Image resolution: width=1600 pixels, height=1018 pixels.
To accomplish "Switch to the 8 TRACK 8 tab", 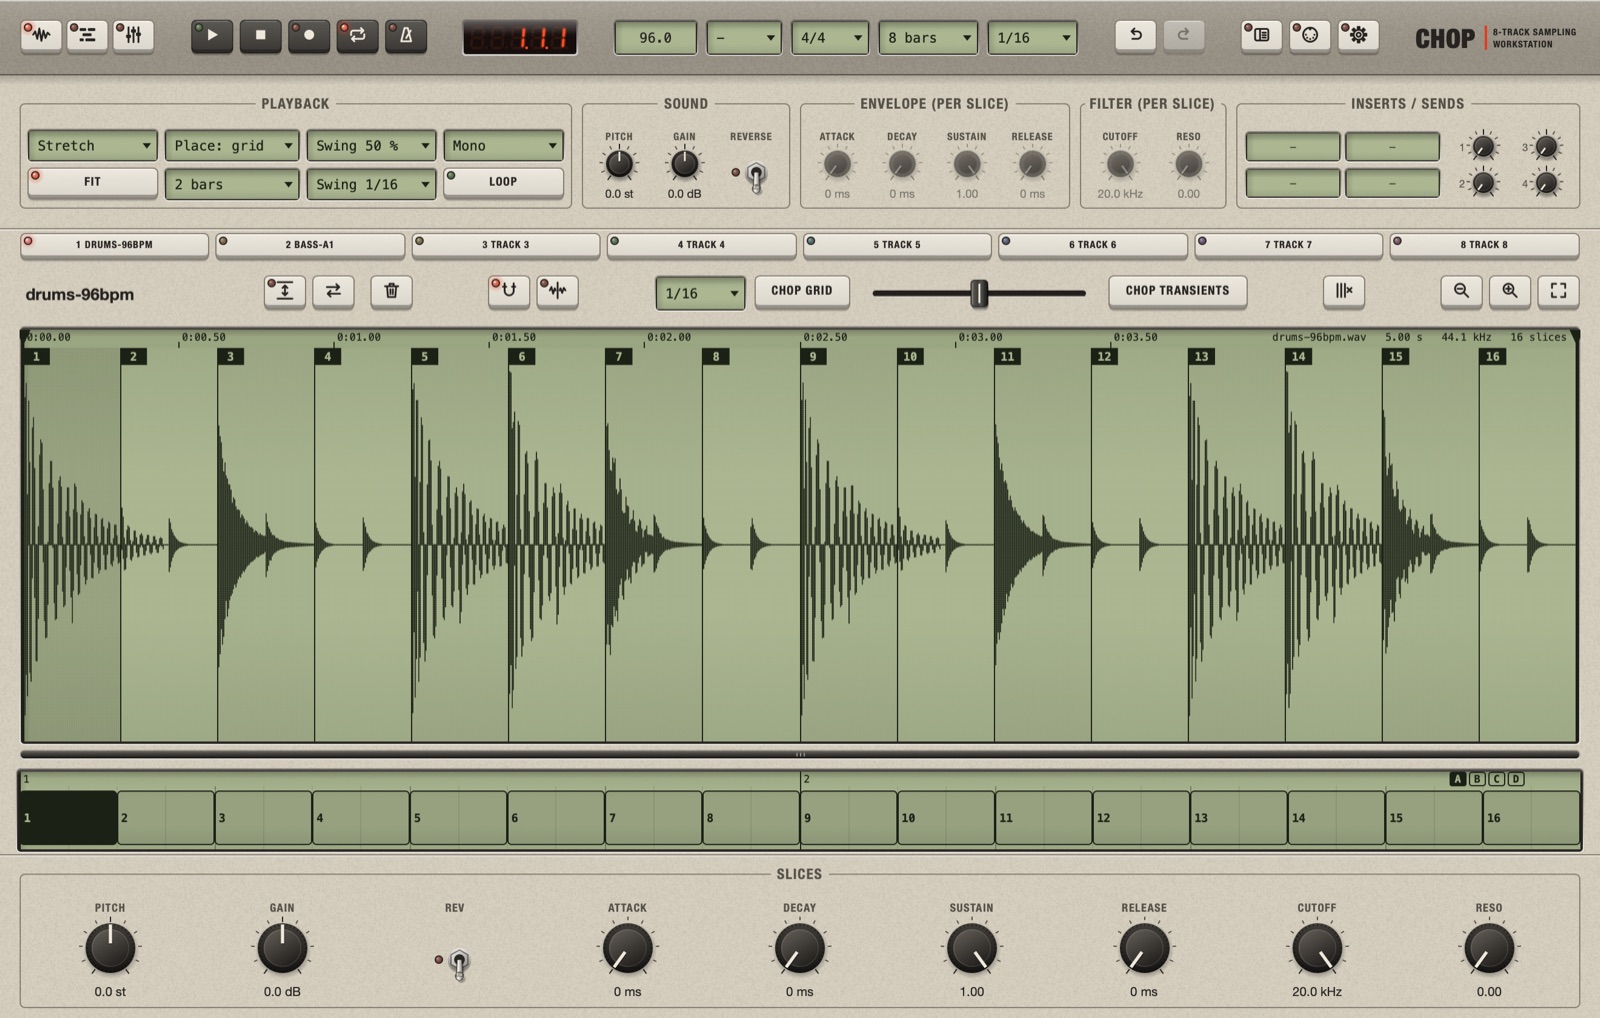I will point(1484,245).
